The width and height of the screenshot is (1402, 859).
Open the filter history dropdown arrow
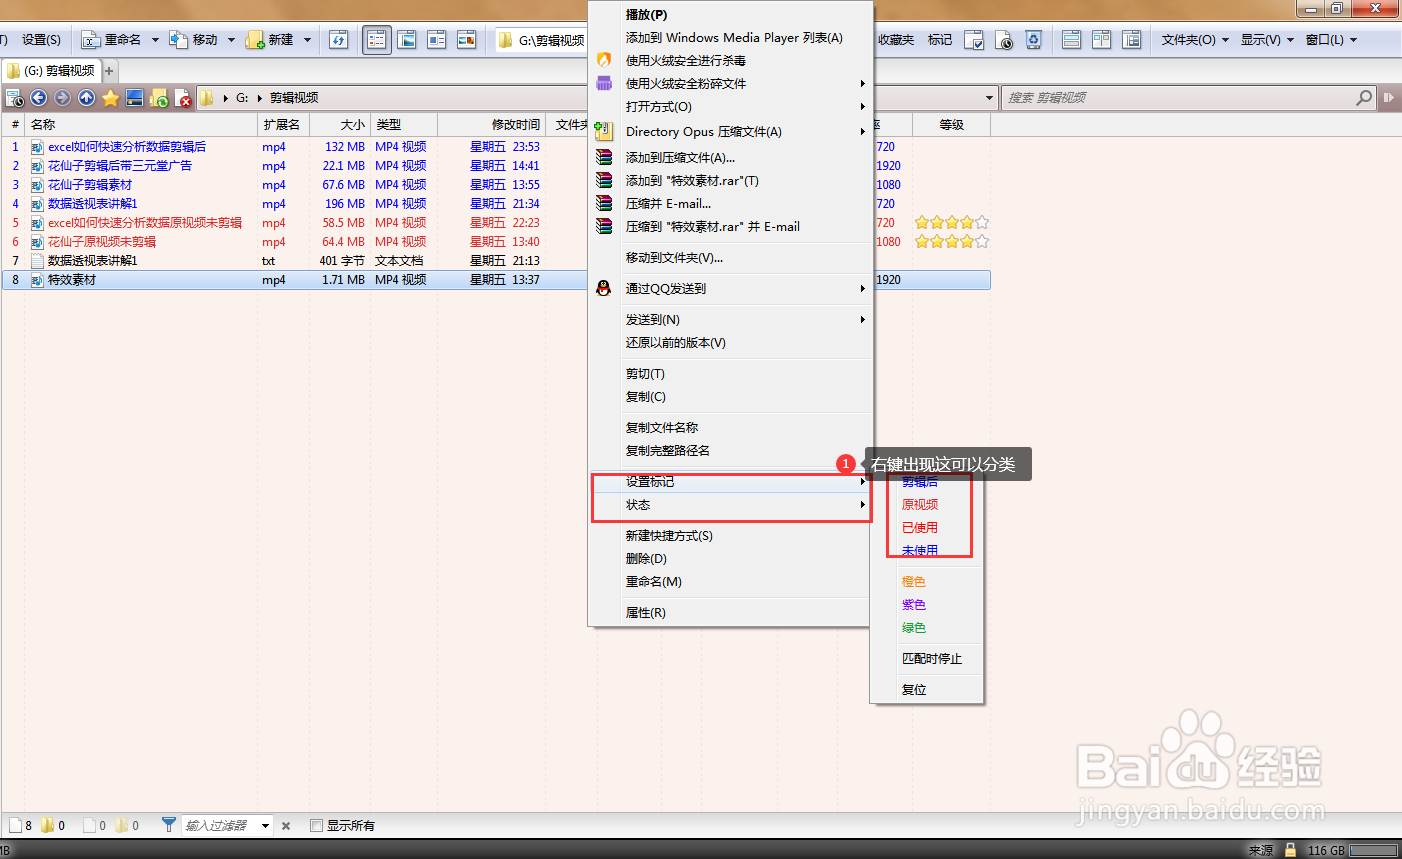point(265,825)
